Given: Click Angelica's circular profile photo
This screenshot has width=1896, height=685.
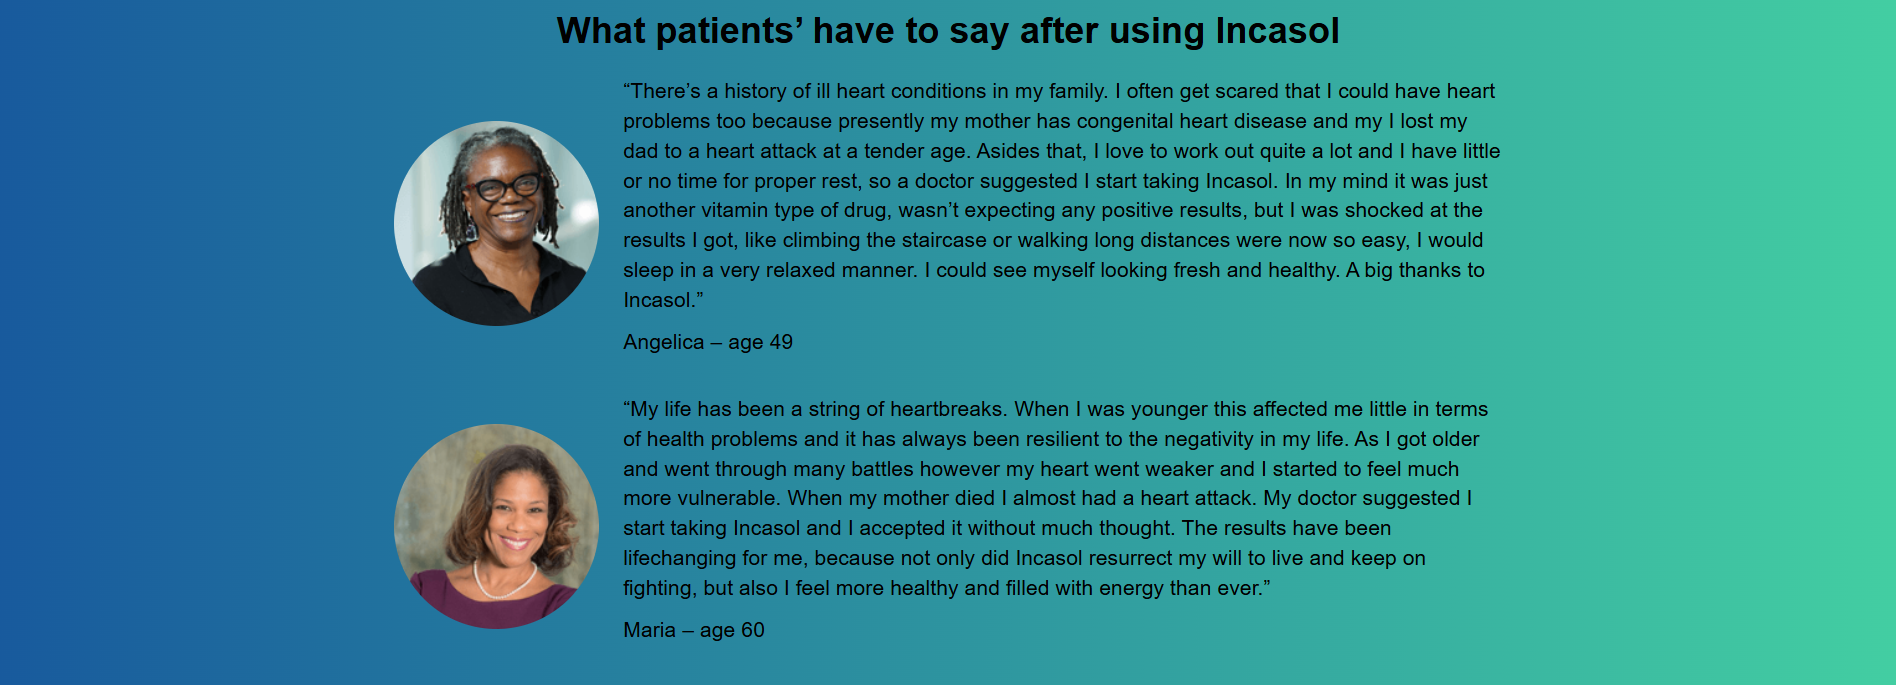Looking at the screenshot, I should 496,223.
